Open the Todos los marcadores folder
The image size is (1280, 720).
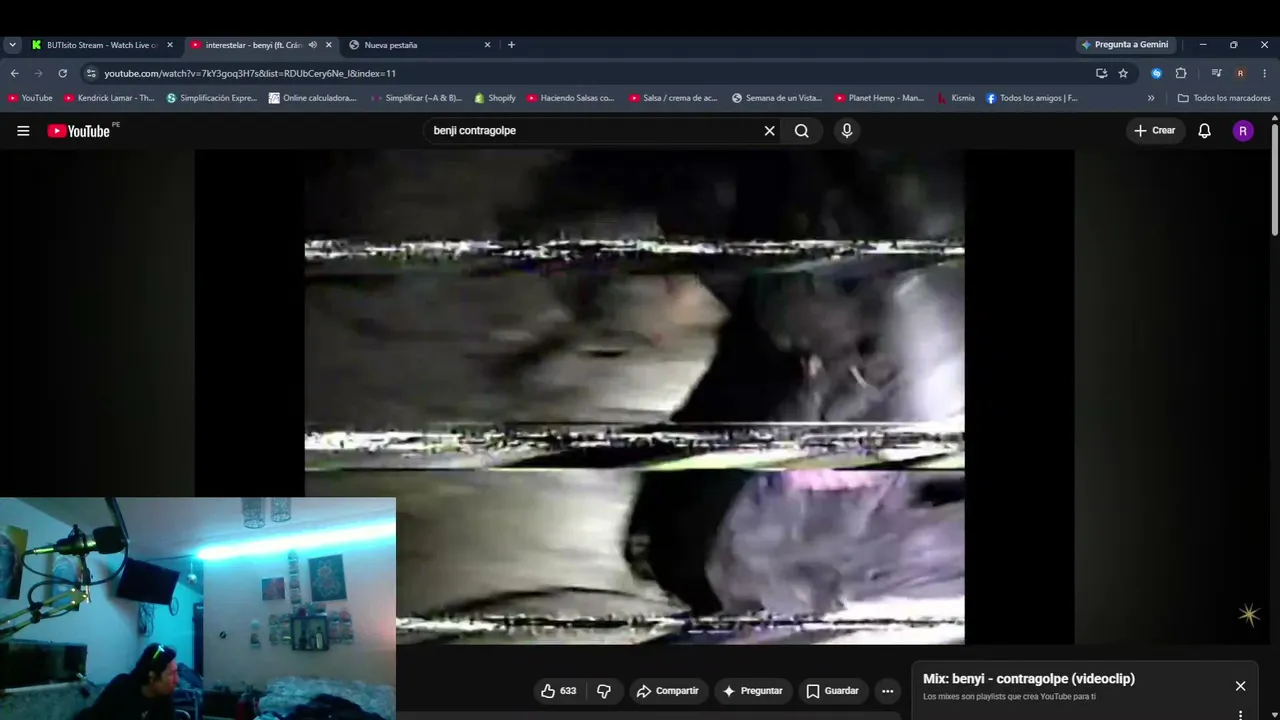click(1224, 98)
